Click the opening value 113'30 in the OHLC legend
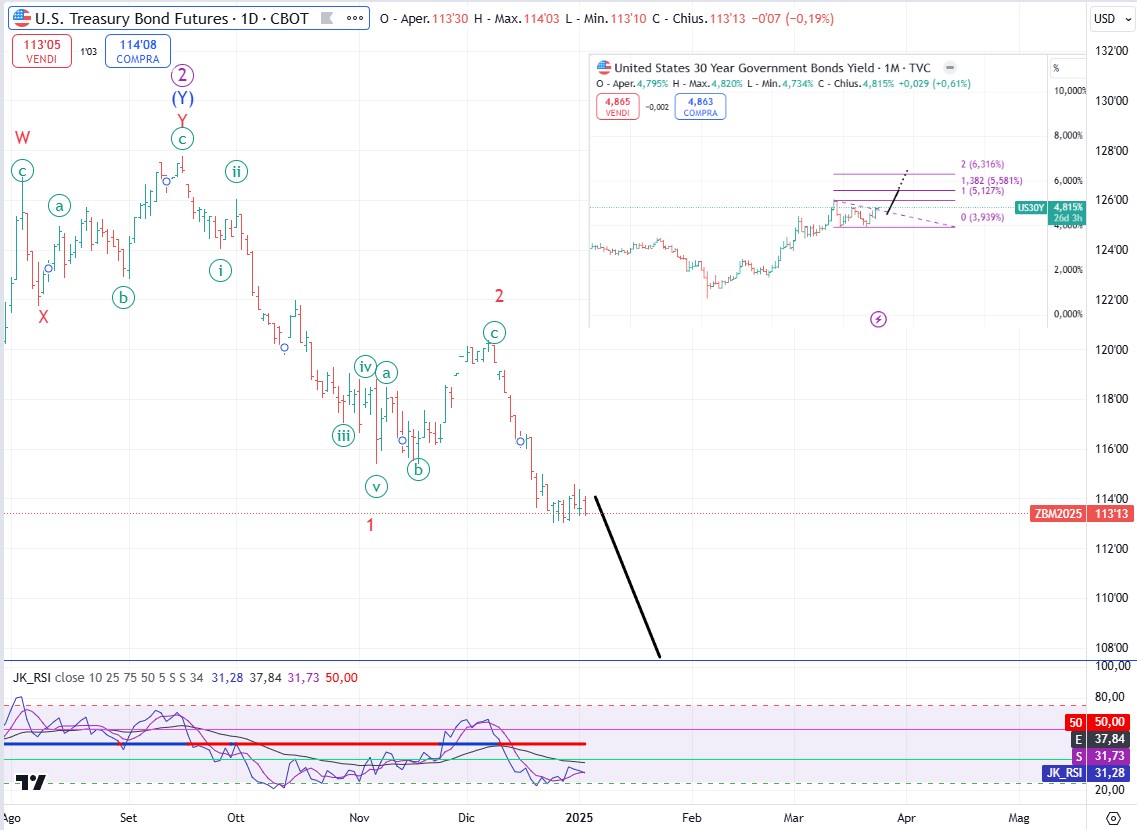The height and width of the screenshot is (830, 1137). (x=450, y=18)
